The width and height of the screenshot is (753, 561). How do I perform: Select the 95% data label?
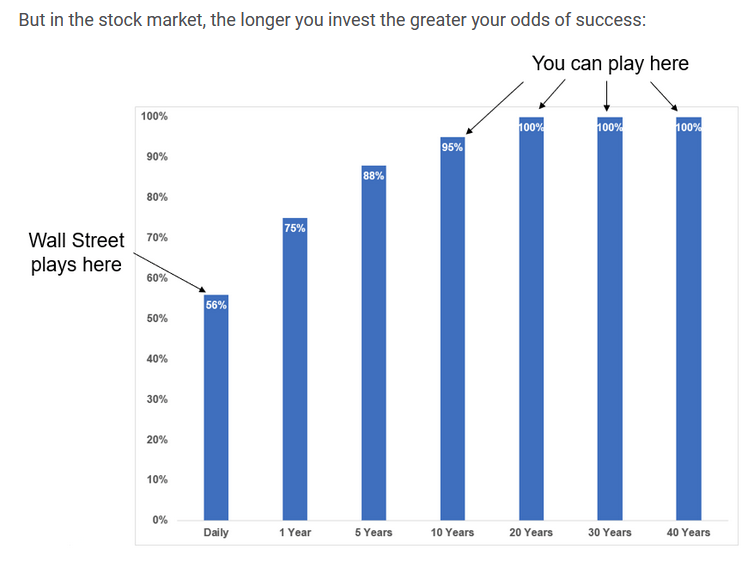(x=452, y=148)
